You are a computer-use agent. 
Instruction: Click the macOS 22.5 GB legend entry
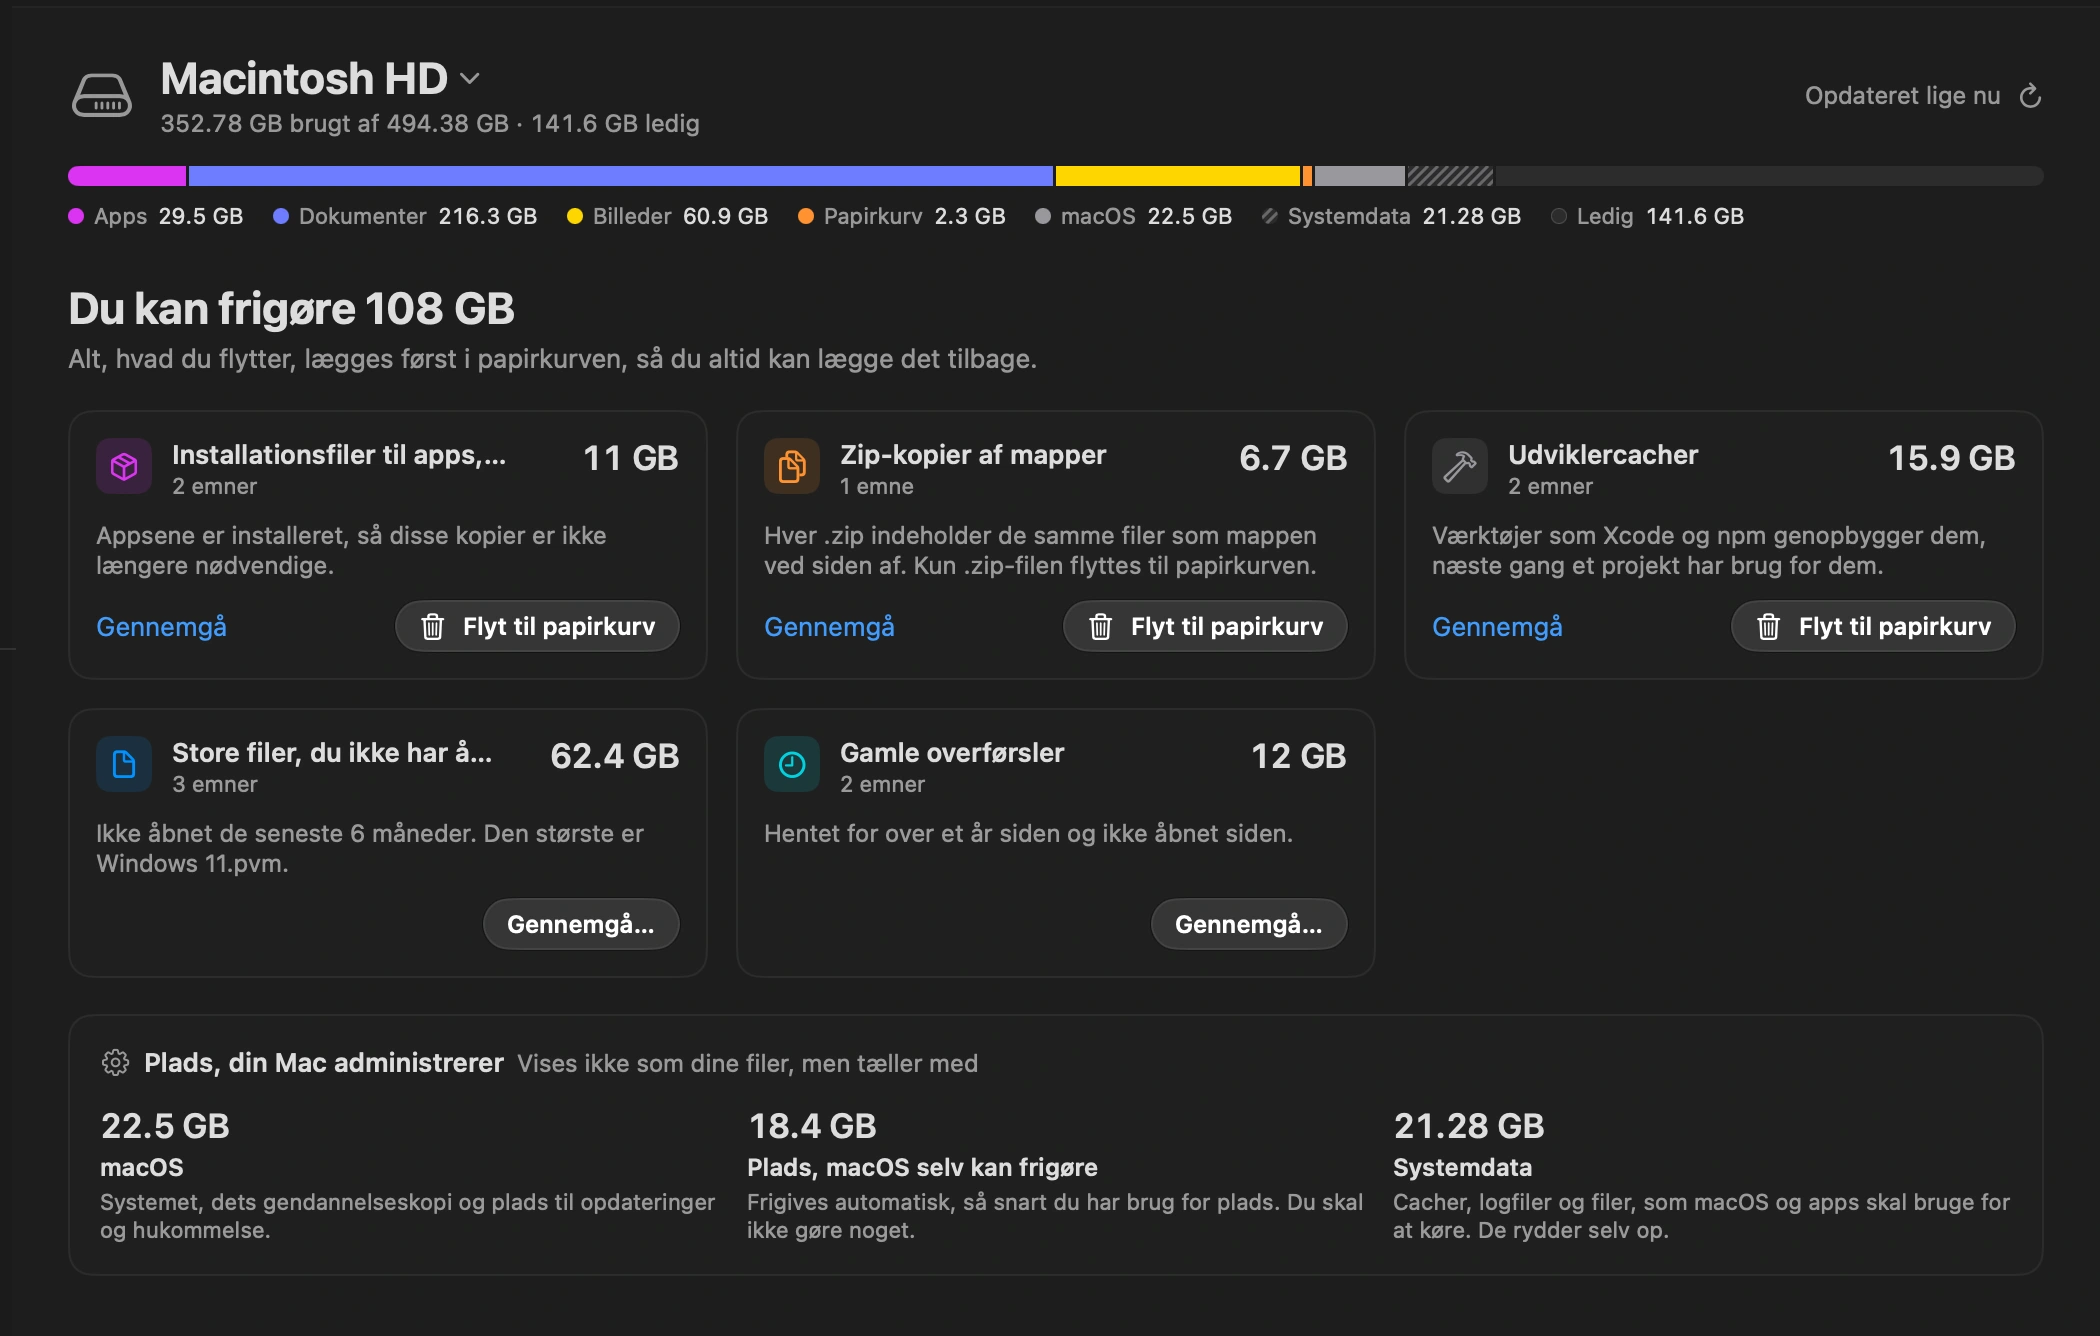tap(1133, 216)
